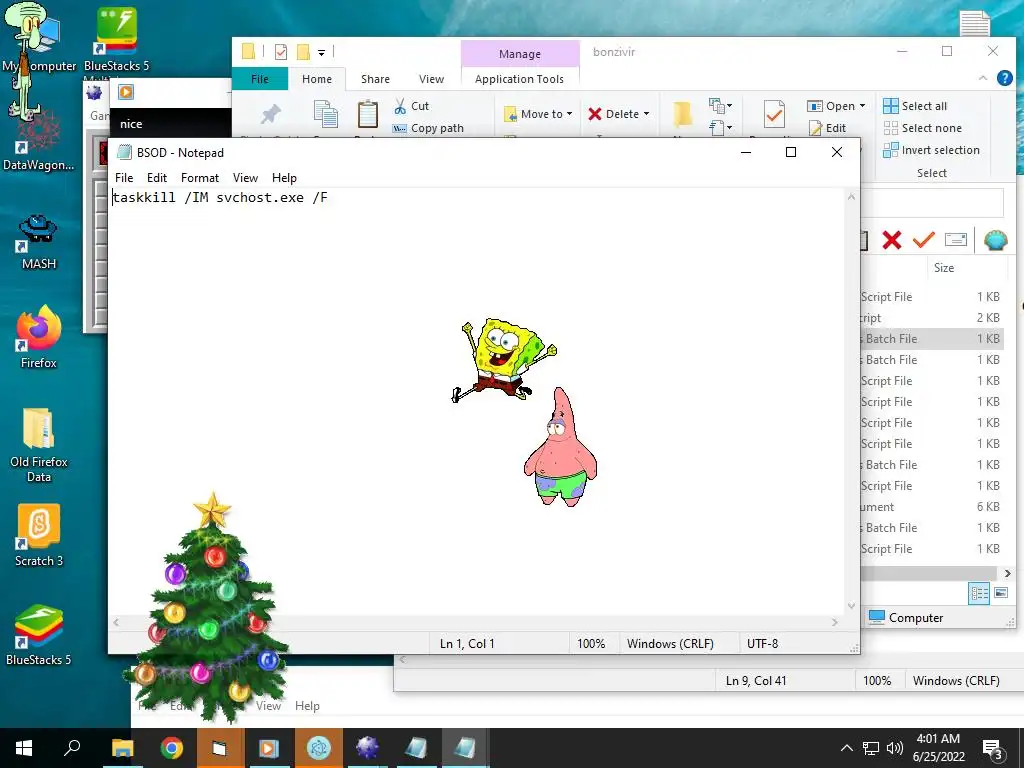
Task: Click the taskbar search magnifier
Action: click(x=72, y=748)
